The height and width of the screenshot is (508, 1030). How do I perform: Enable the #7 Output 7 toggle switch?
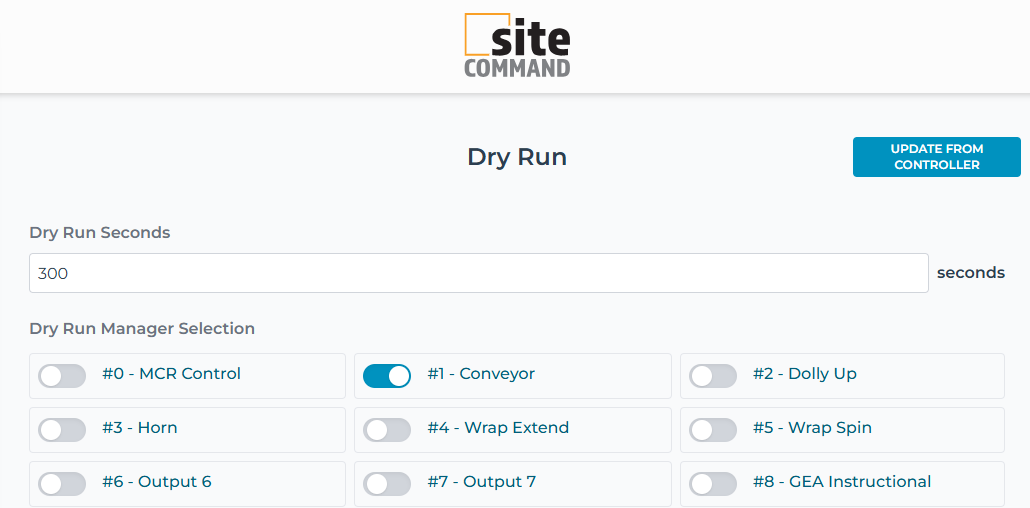coord(387,483)
